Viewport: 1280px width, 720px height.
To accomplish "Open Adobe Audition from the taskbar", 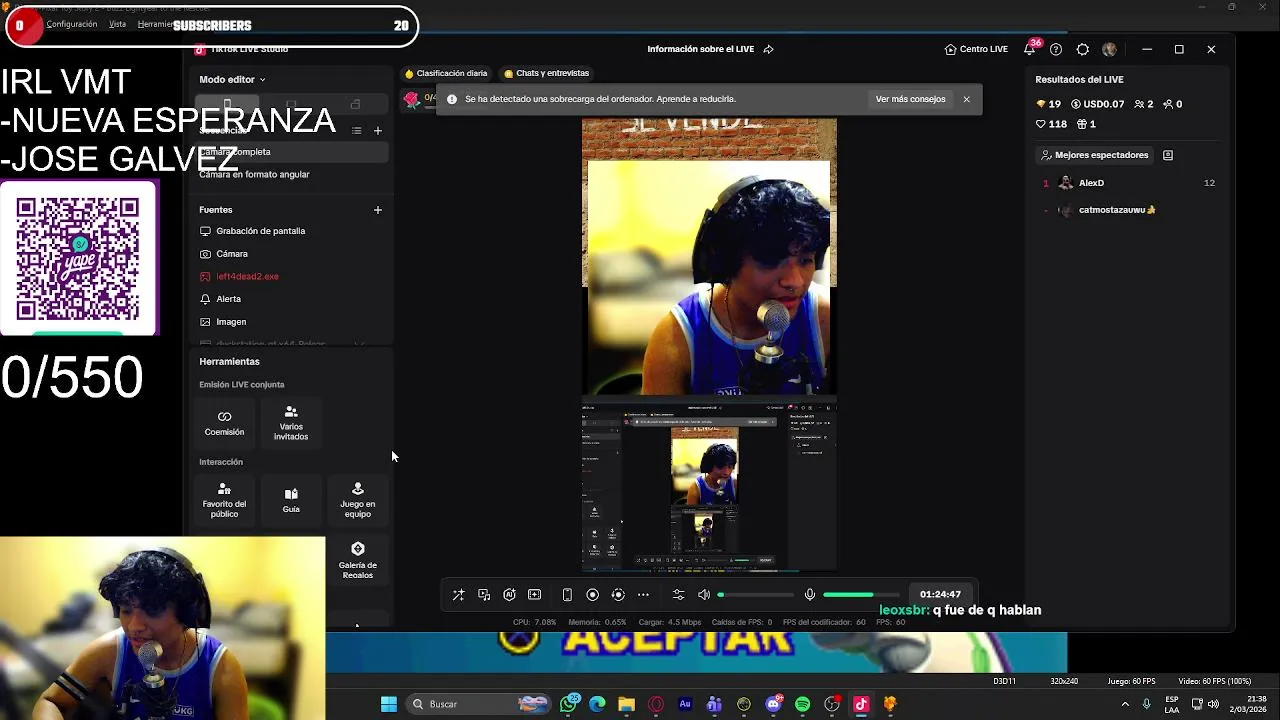I will pos(685,704).
